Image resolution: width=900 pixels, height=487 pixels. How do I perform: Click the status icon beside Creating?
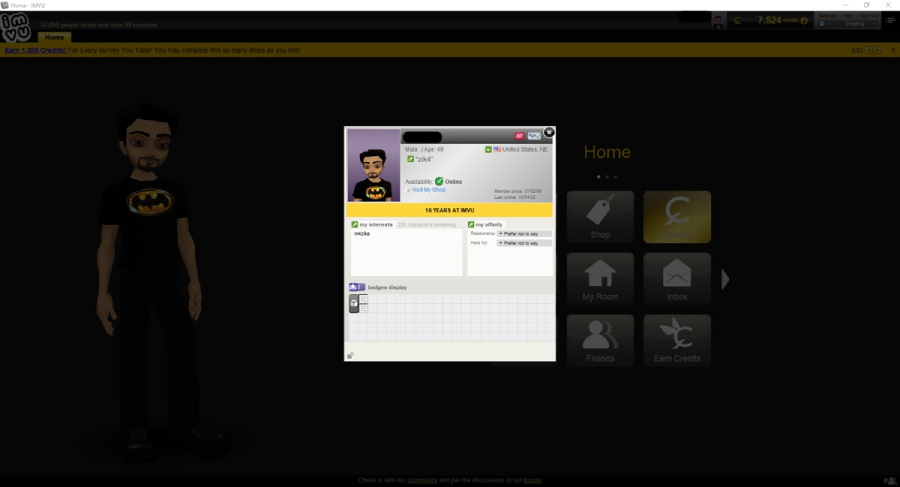pos(822,24)
